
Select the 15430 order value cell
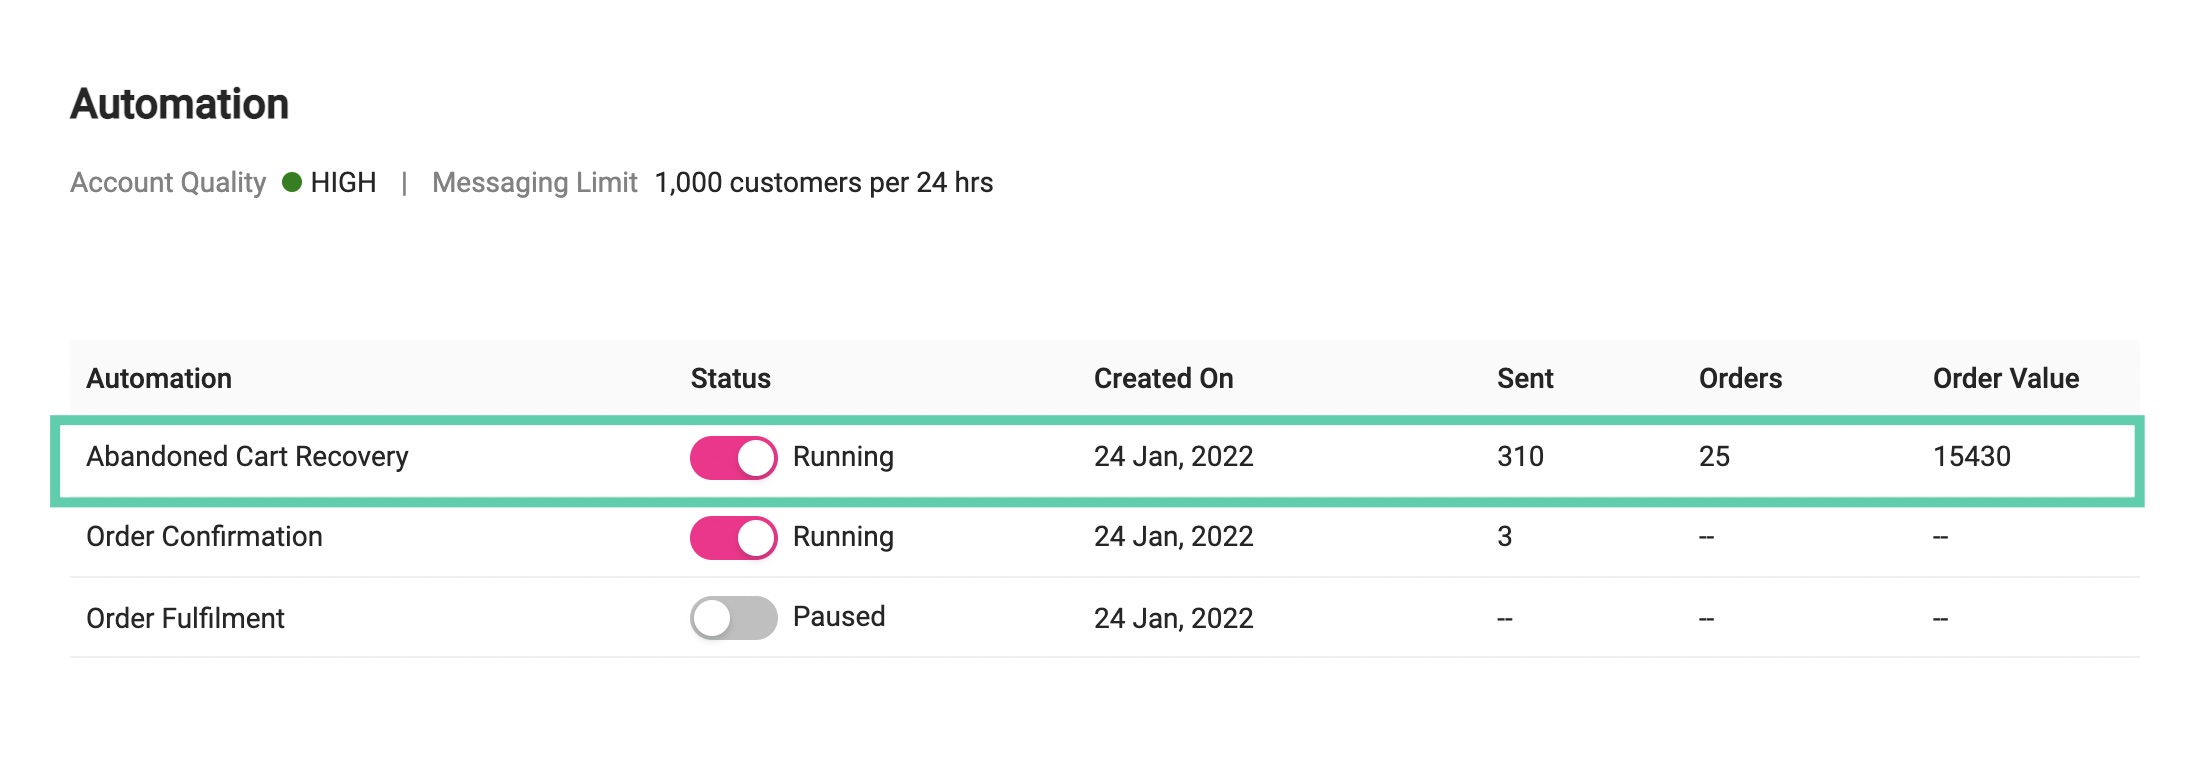pos(1971,457)
